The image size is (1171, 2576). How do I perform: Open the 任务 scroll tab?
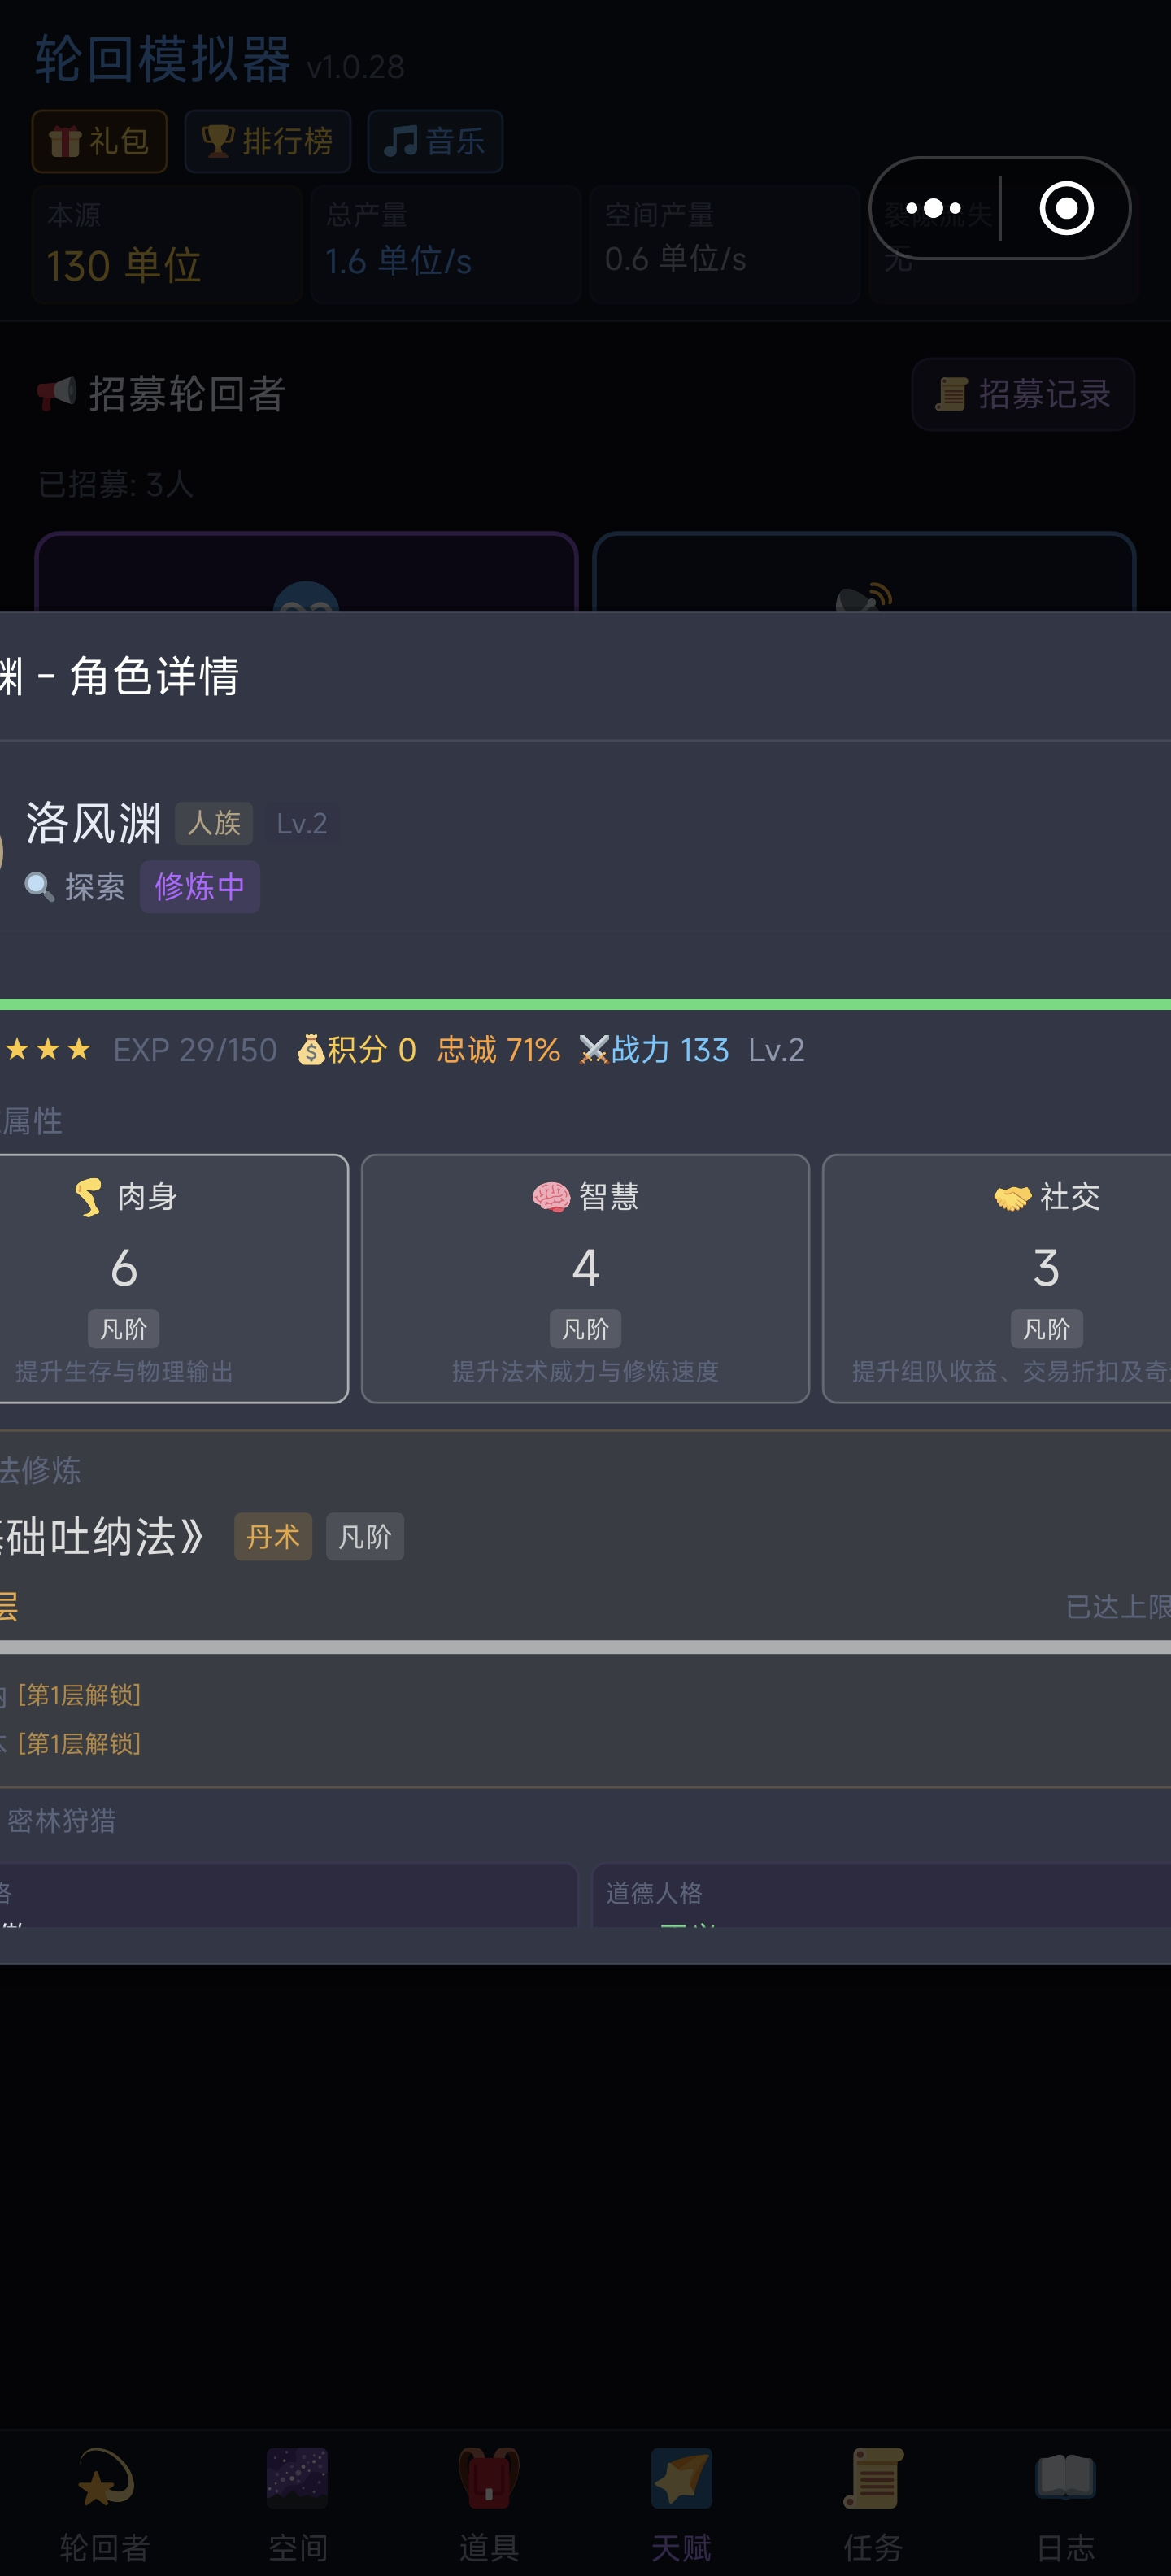(873, 2504)
